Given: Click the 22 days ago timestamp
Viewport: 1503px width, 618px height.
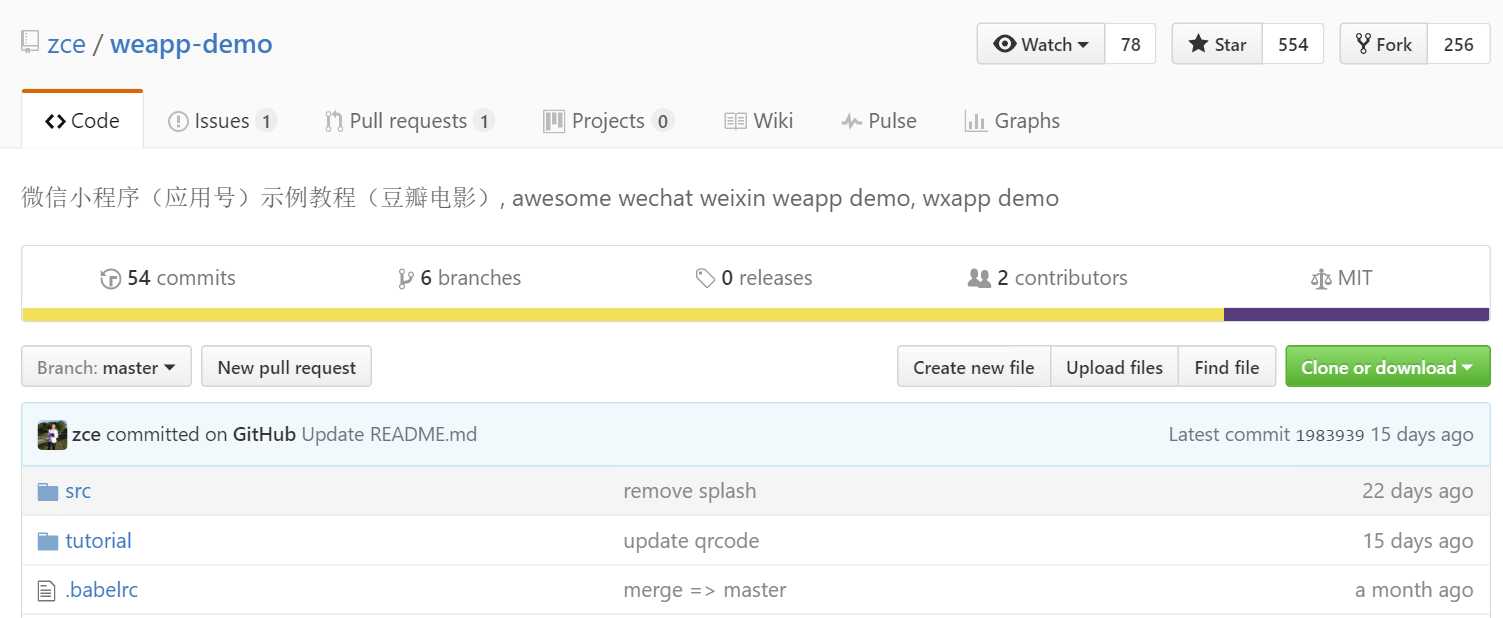Looking at the screenshot, I should pos(1417,491).
